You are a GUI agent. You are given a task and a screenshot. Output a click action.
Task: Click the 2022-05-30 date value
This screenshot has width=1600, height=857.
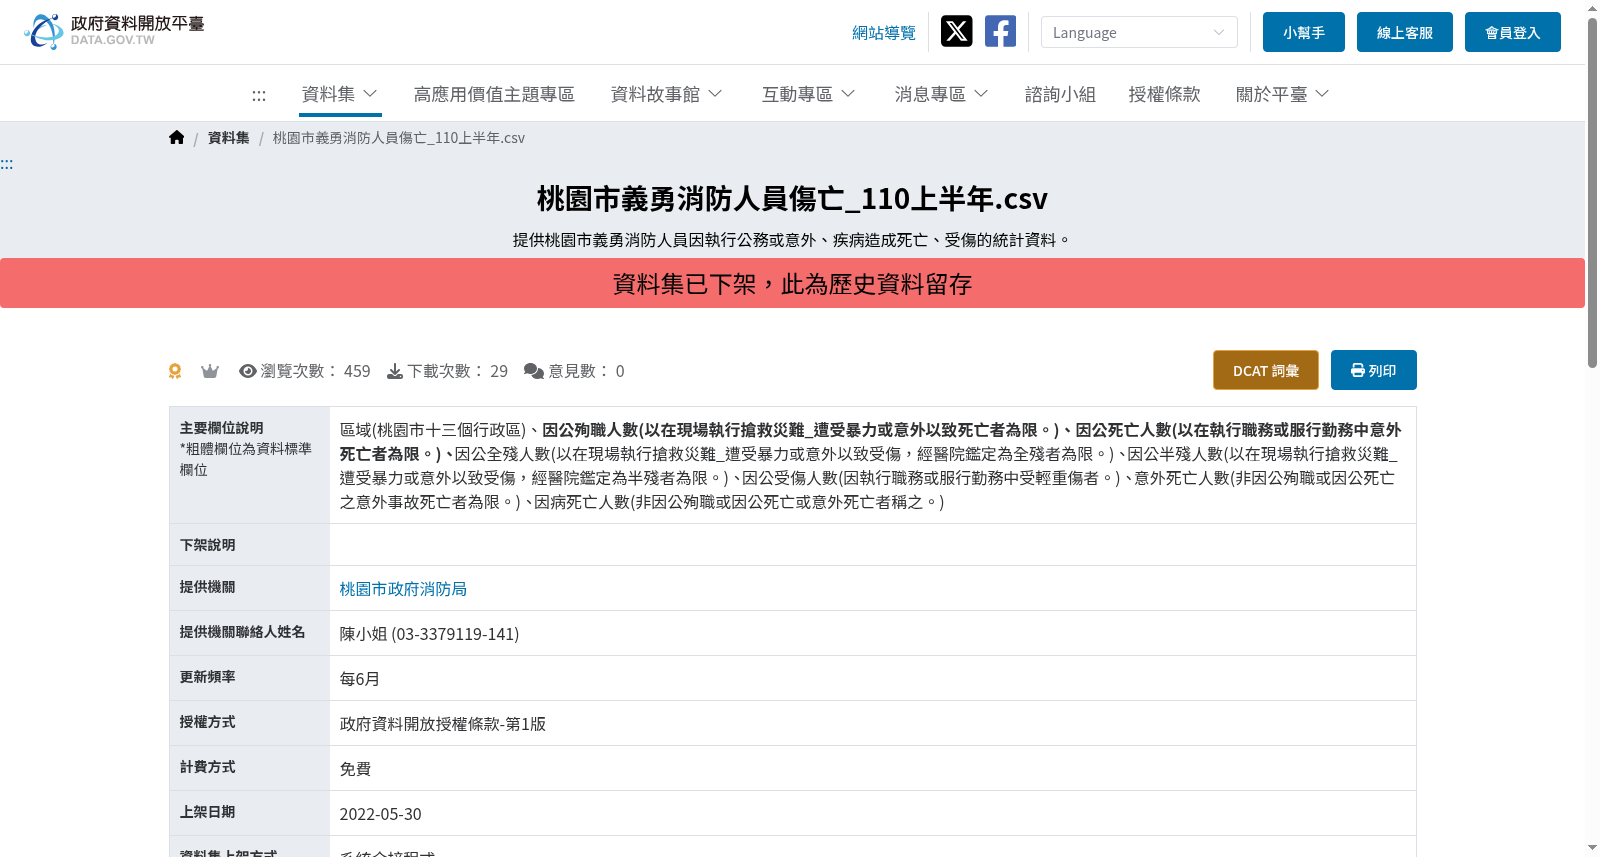tap(381, 814)
